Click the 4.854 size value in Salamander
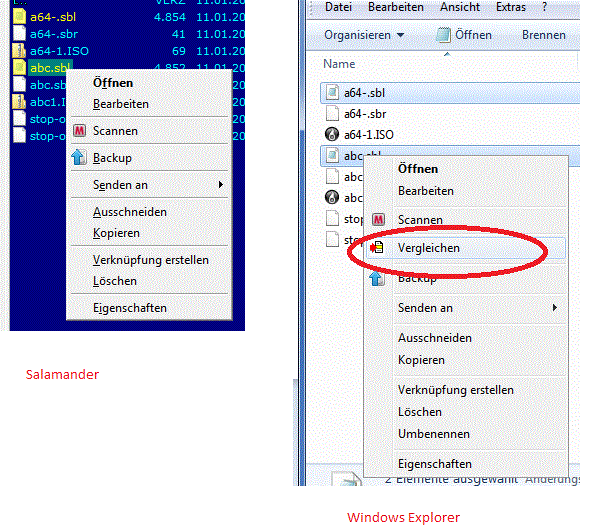The width and height of the screenshot is (590, 526). click(170, 17)
